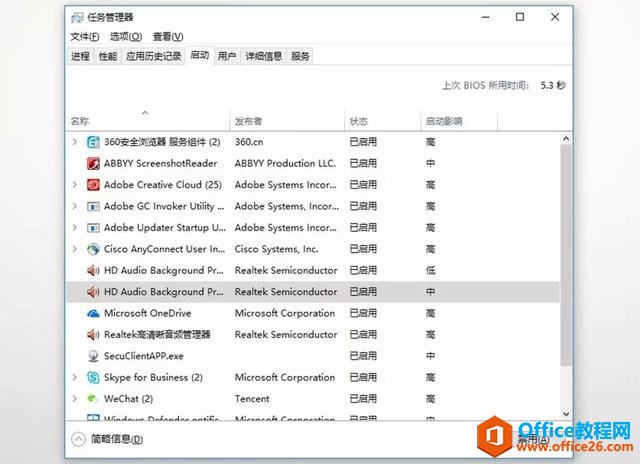Maximize the Task Manager window
Screen dimensions: 640x464
click(x=520, y=17)
